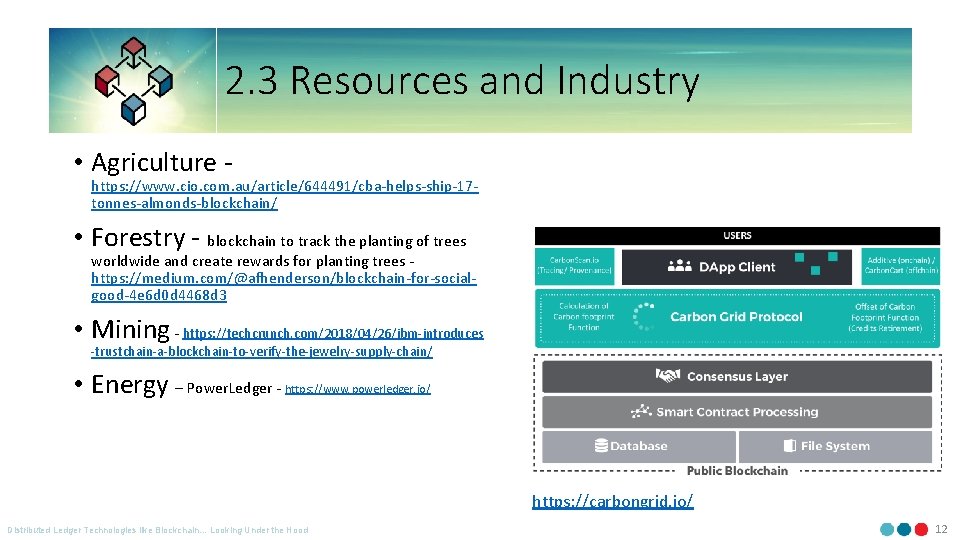960x540 pixels.
Task: Click the 'Consensus Layer' label
Action: pyautogui.click(x=737, y=377)
